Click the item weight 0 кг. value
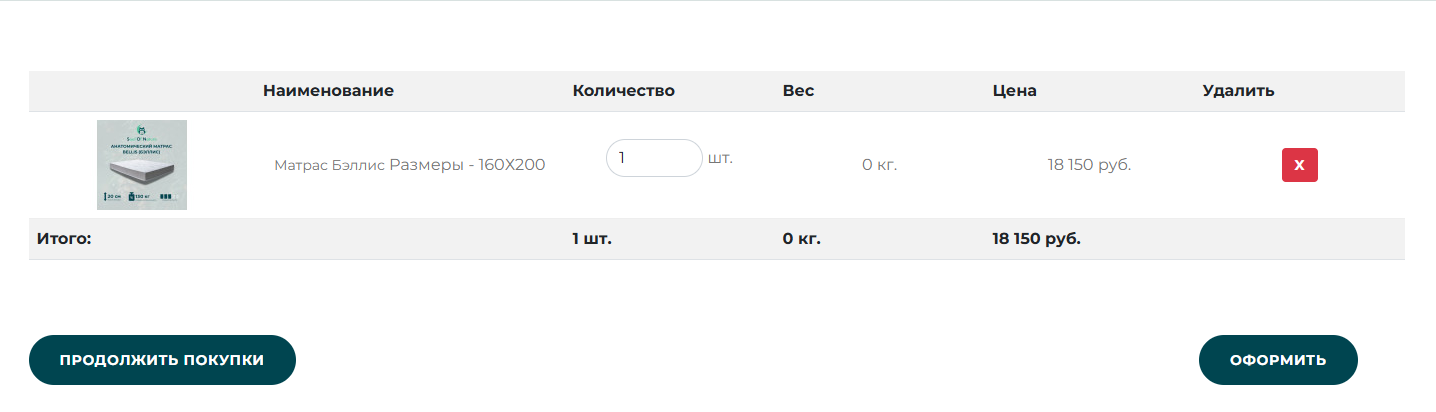Image resolution: width=1436 pixels, height=412 pixels. 879,165
